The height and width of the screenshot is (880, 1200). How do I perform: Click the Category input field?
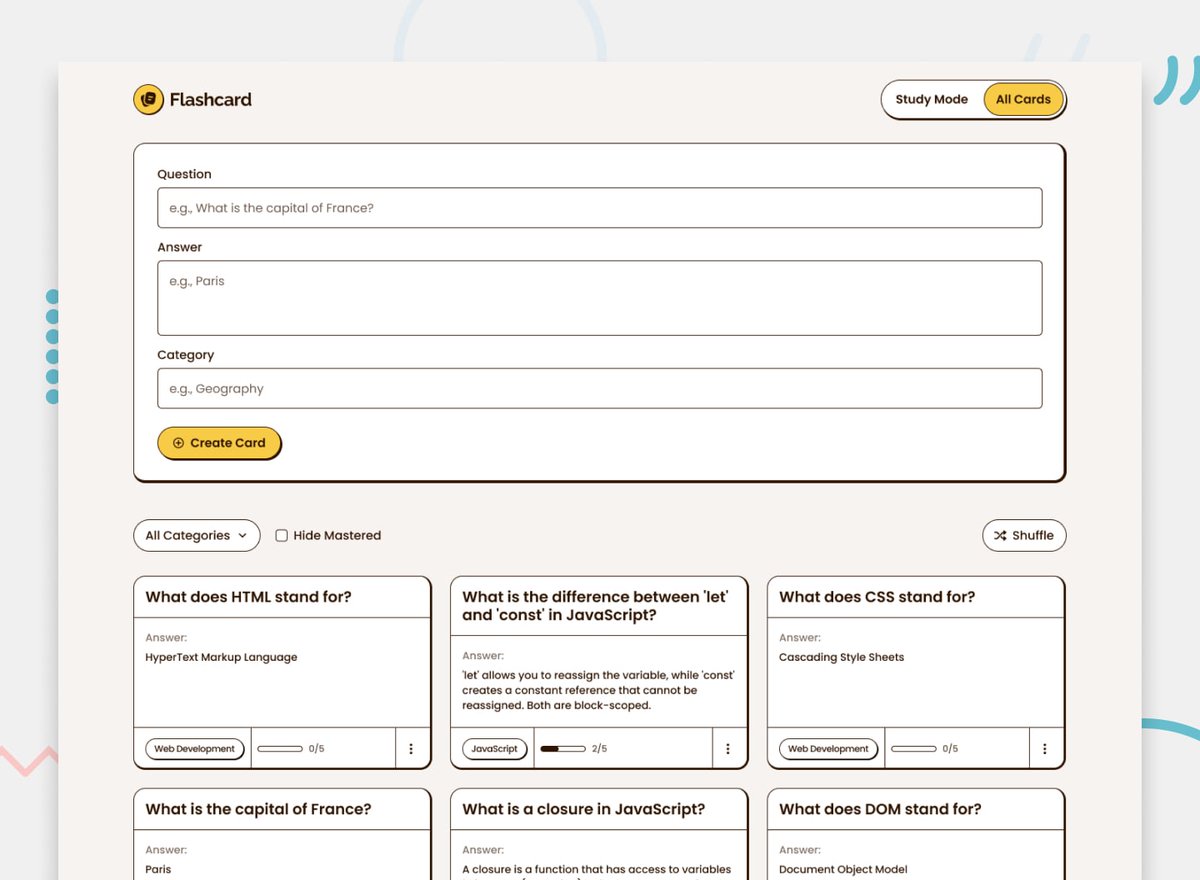point(600,388)
